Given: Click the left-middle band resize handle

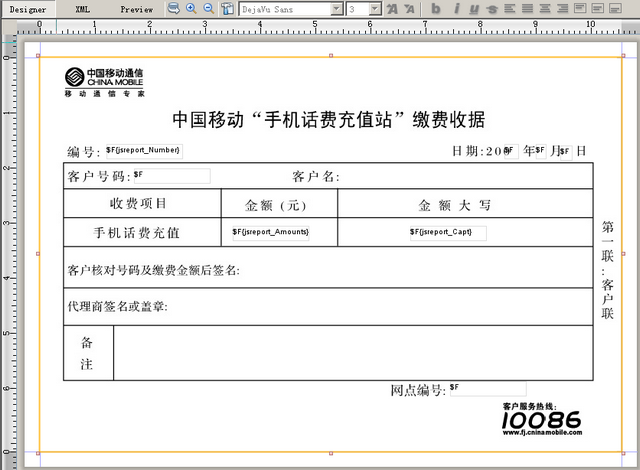Looking at the screenshot, I should [38, 254].
